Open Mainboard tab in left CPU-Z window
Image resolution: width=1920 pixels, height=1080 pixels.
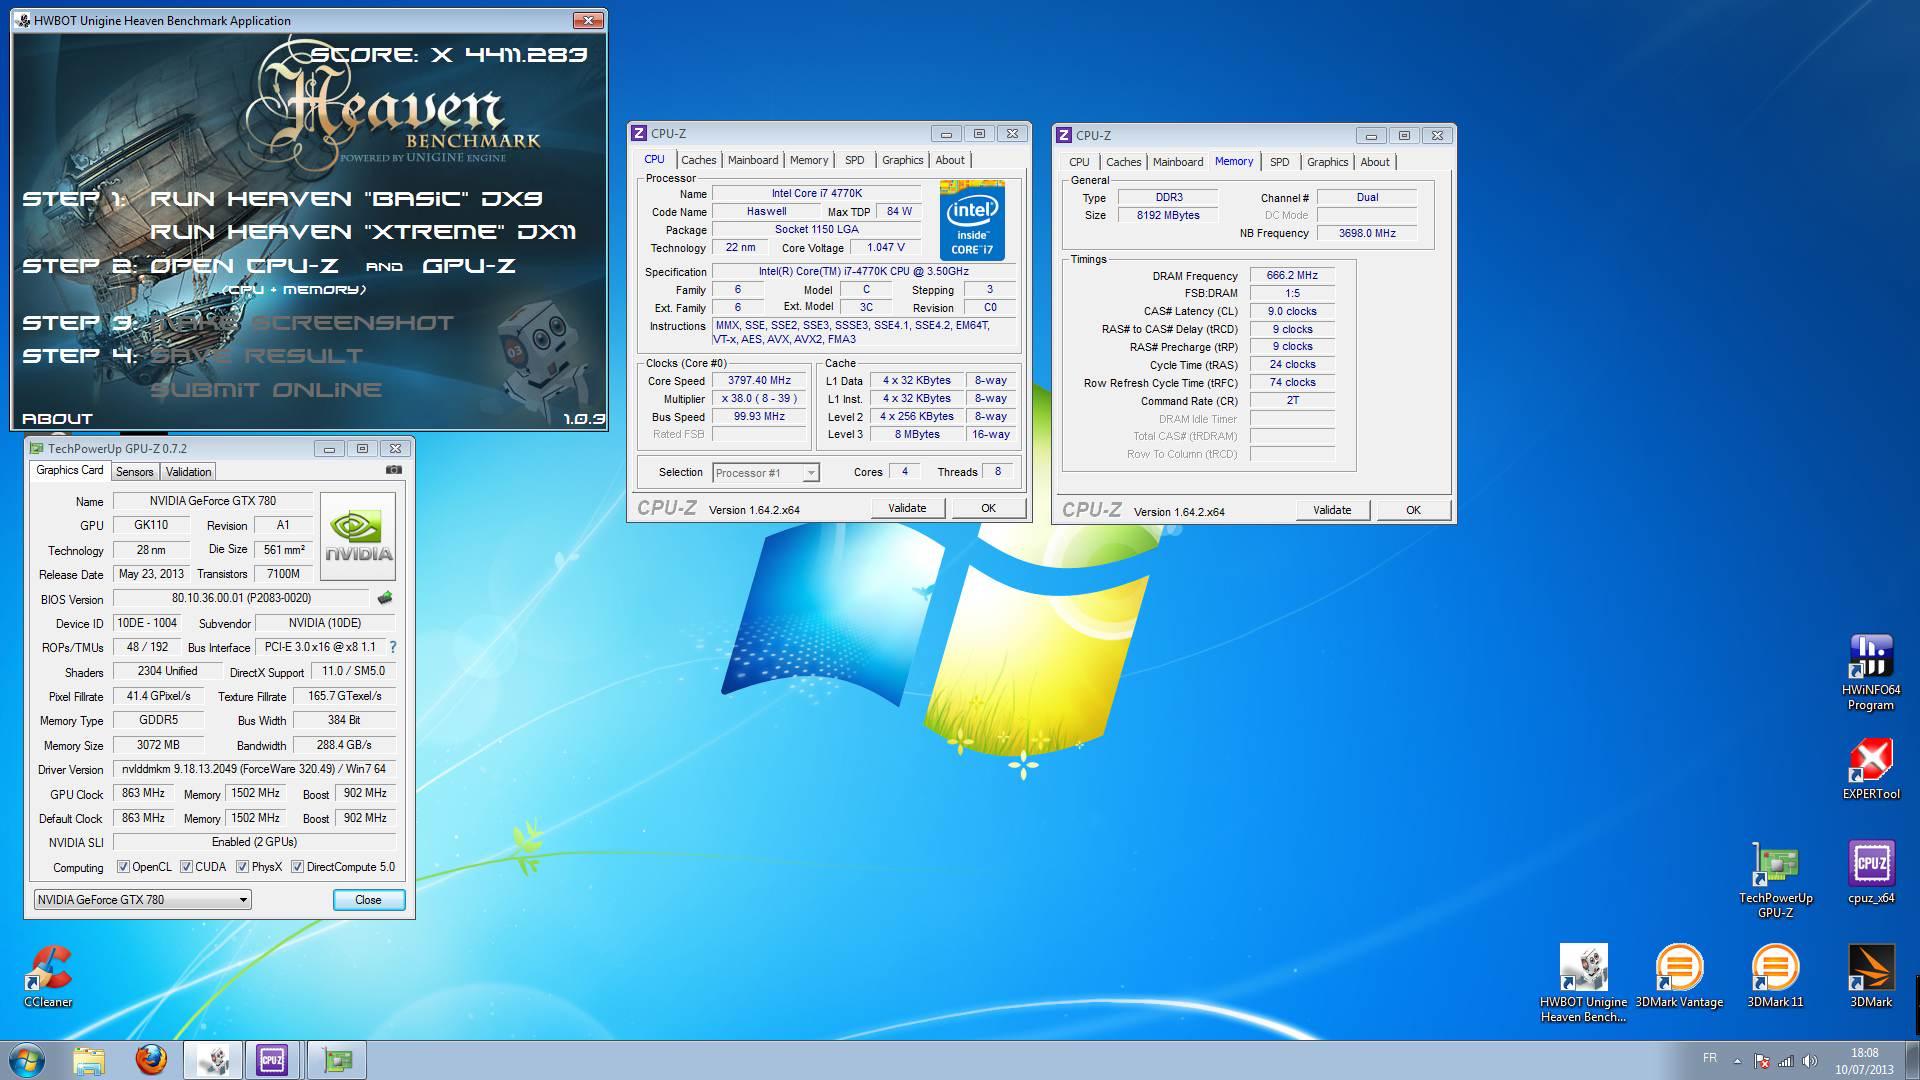753,160
